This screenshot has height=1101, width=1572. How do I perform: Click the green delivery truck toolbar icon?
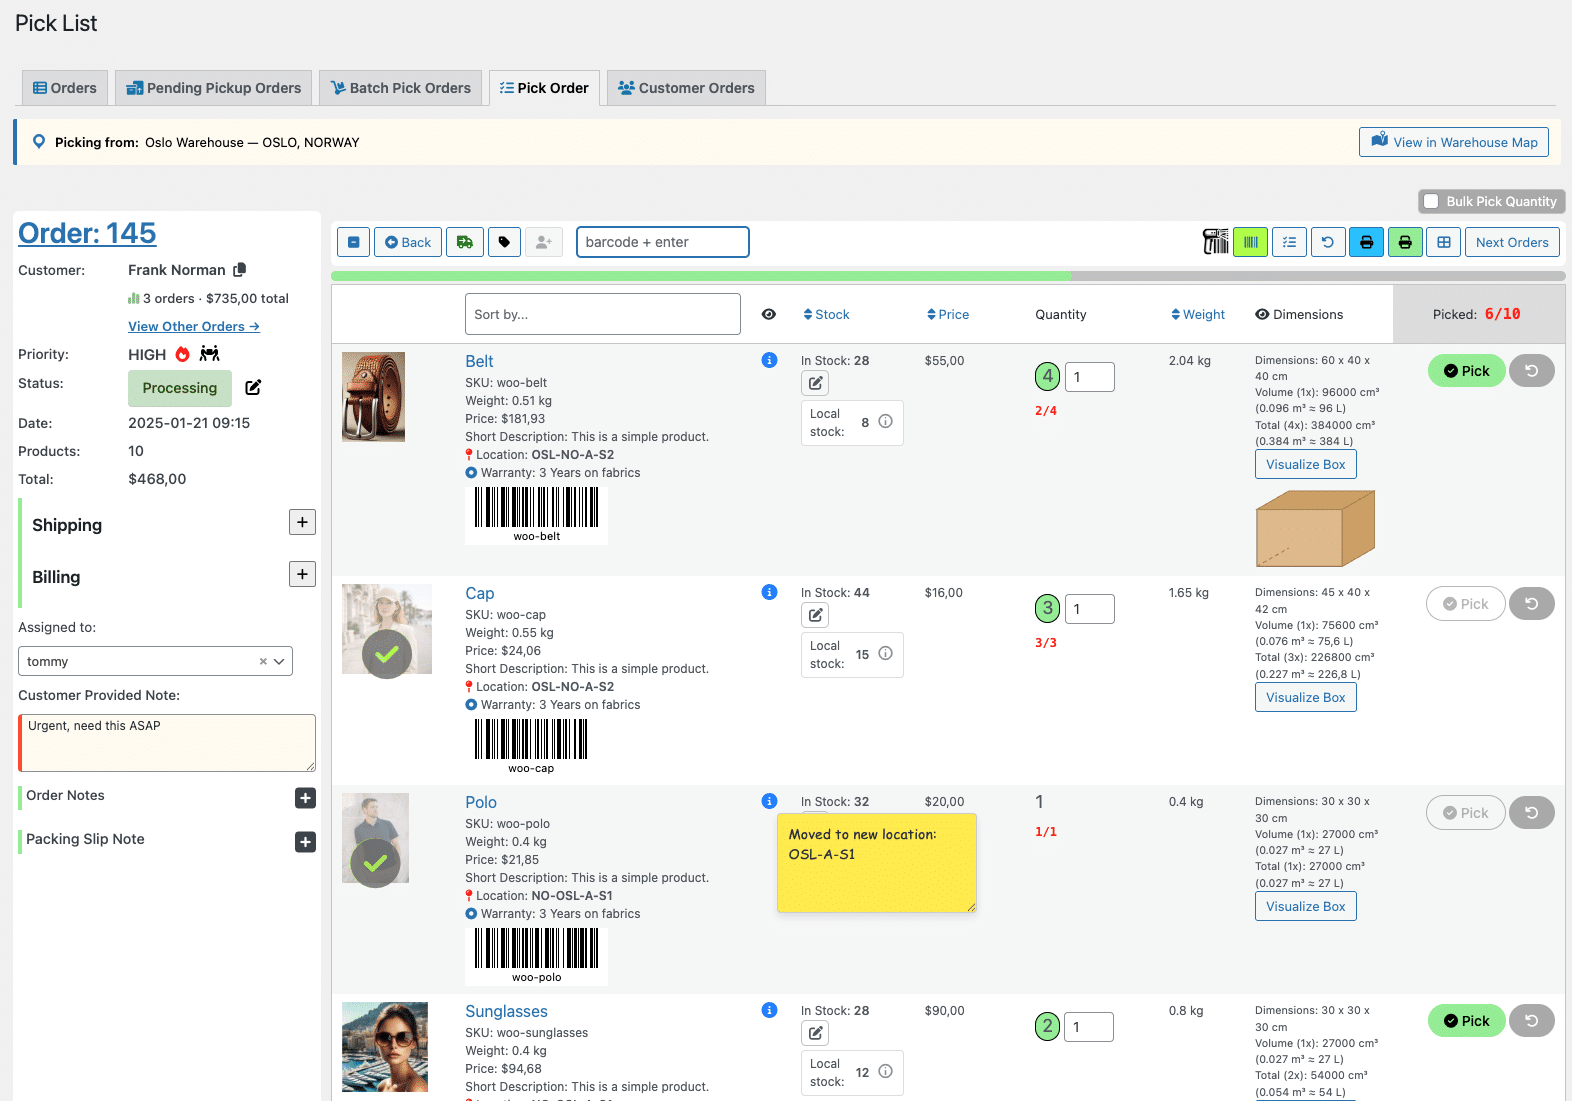465,242
